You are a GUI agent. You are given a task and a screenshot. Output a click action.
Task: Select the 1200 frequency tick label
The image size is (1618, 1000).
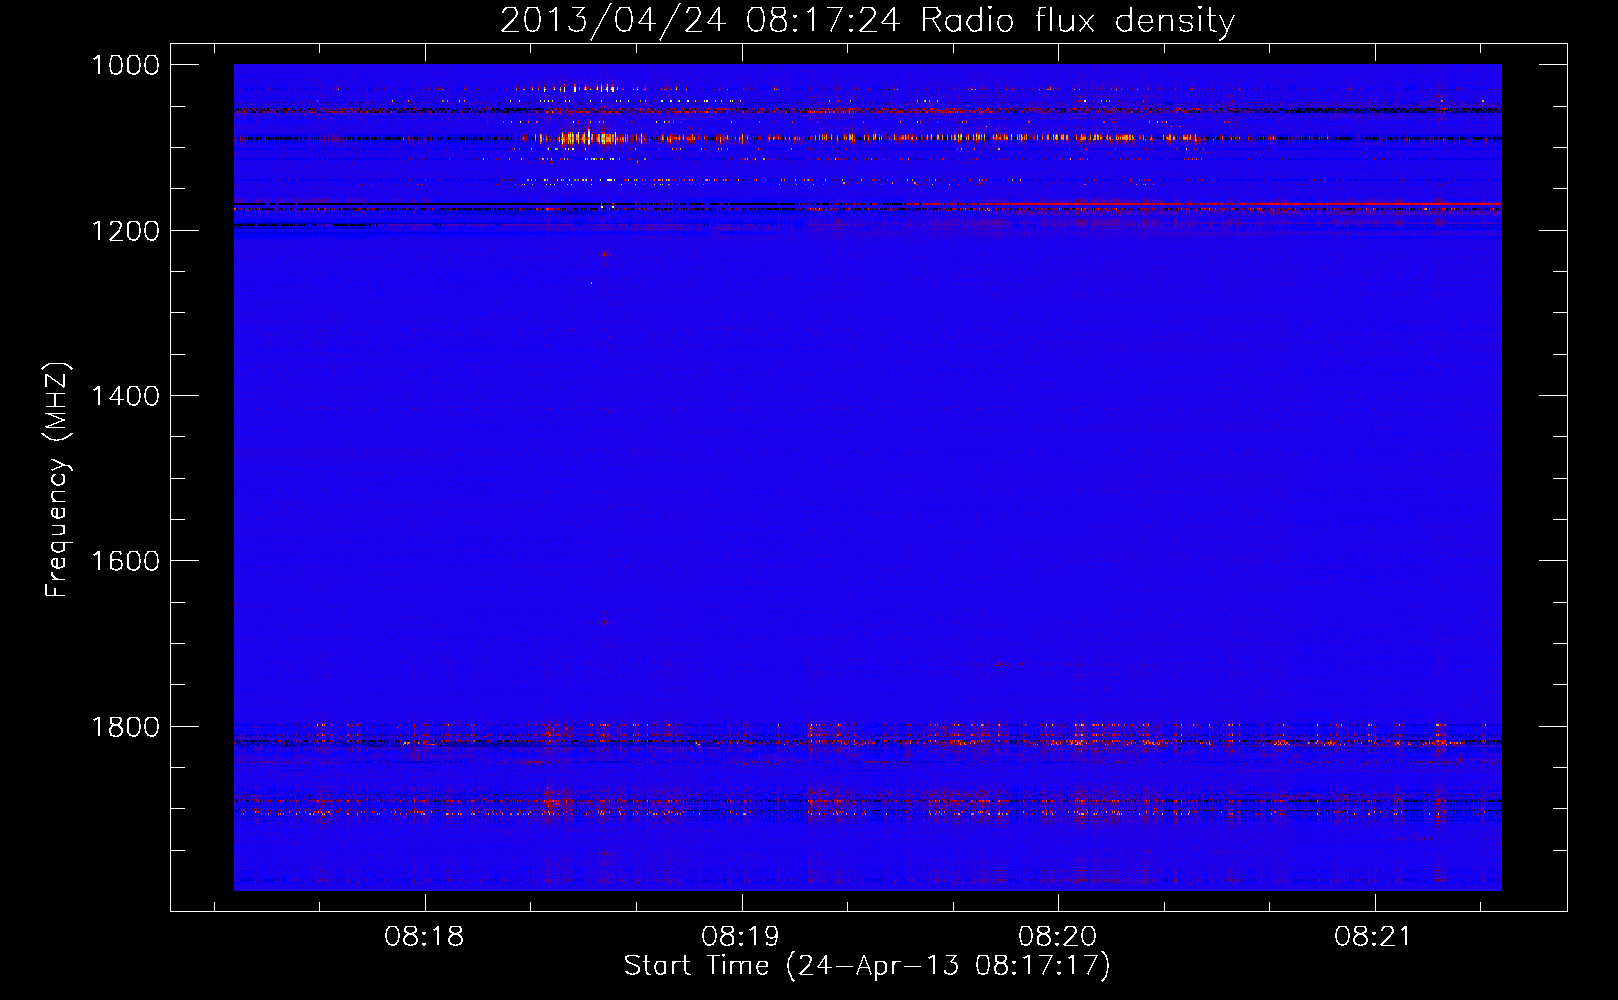pyautogui.click(x=125, y=231)
